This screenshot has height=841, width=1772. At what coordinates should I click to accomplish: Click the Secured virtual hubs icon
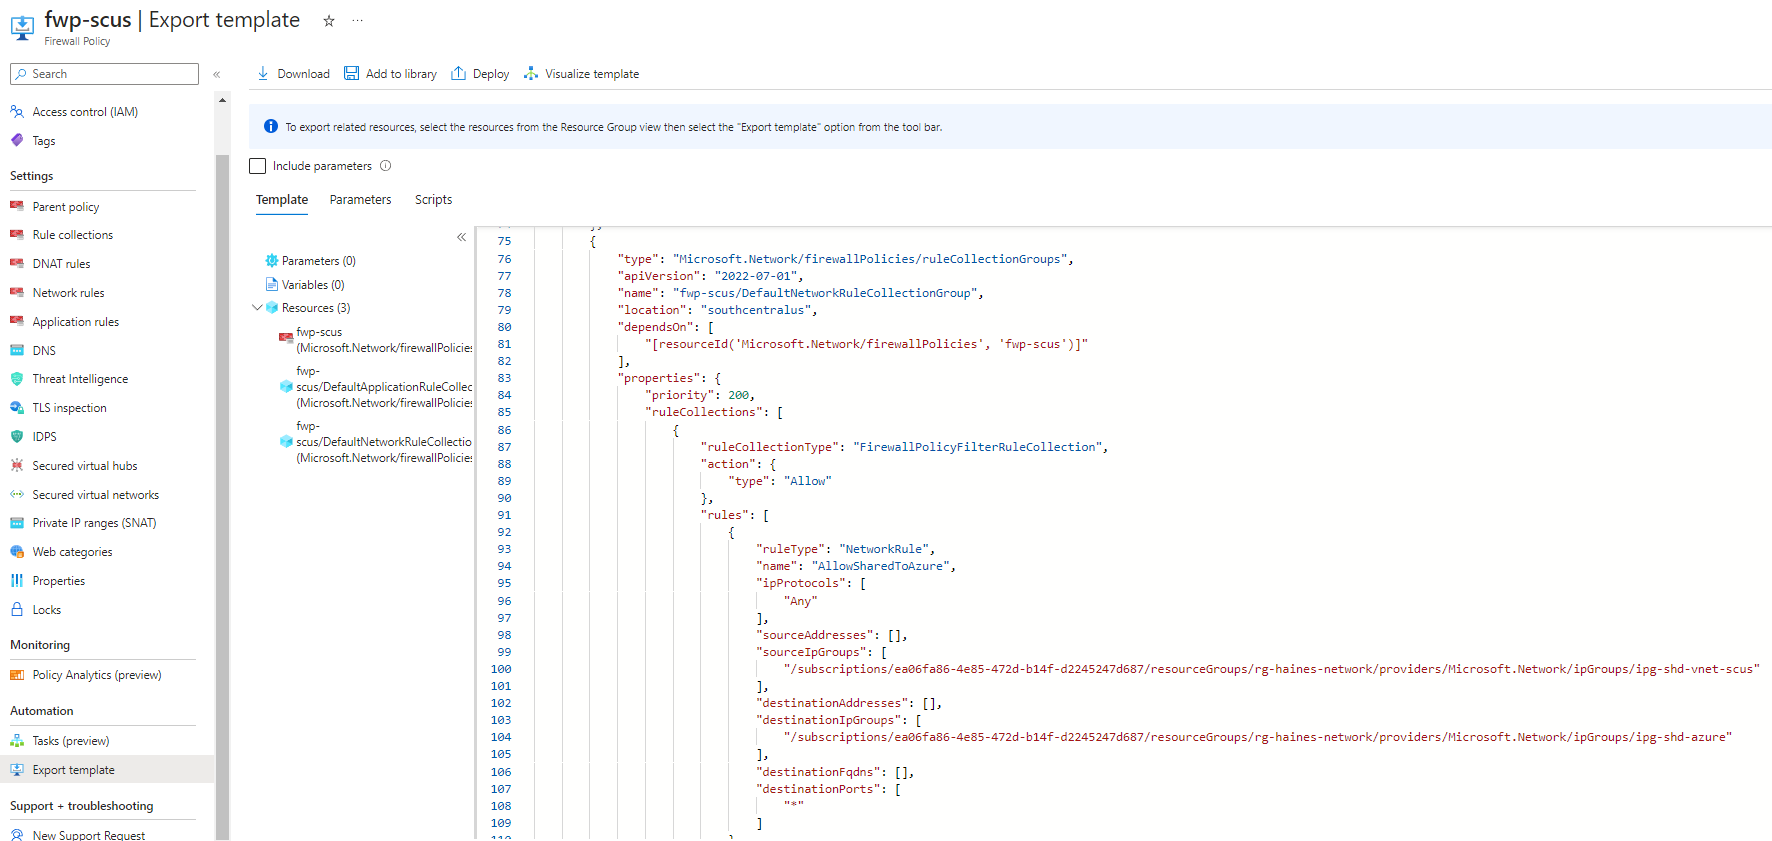tap(17, 465)
